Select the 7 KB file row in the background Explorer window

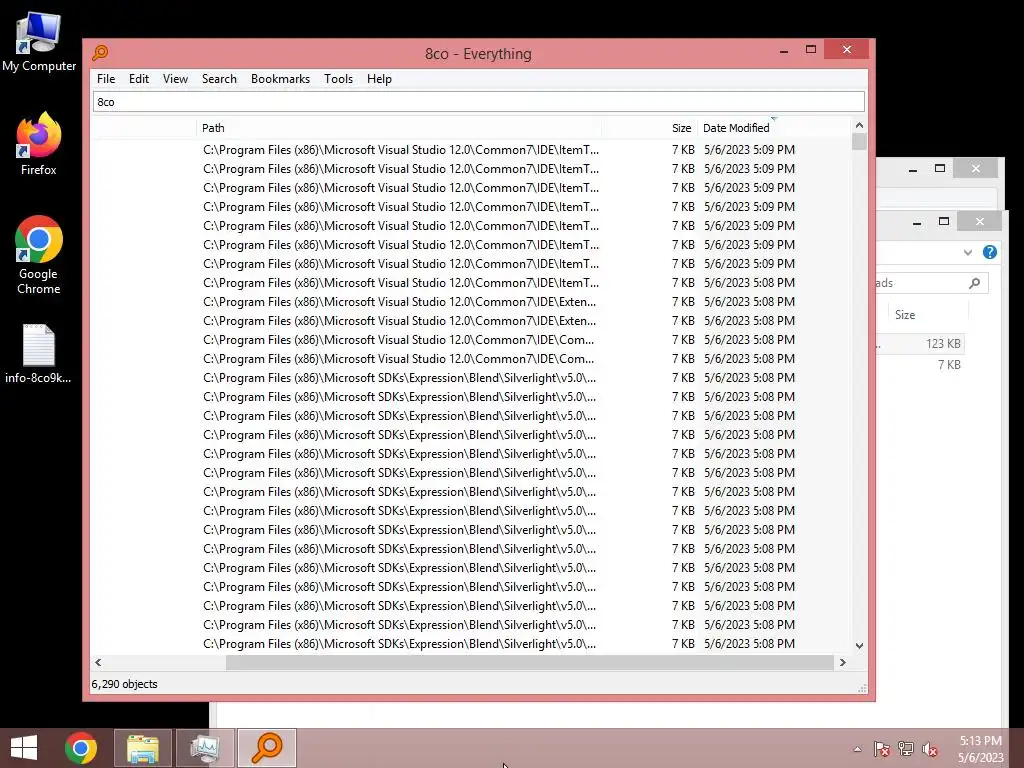click(x=920, y=364)
